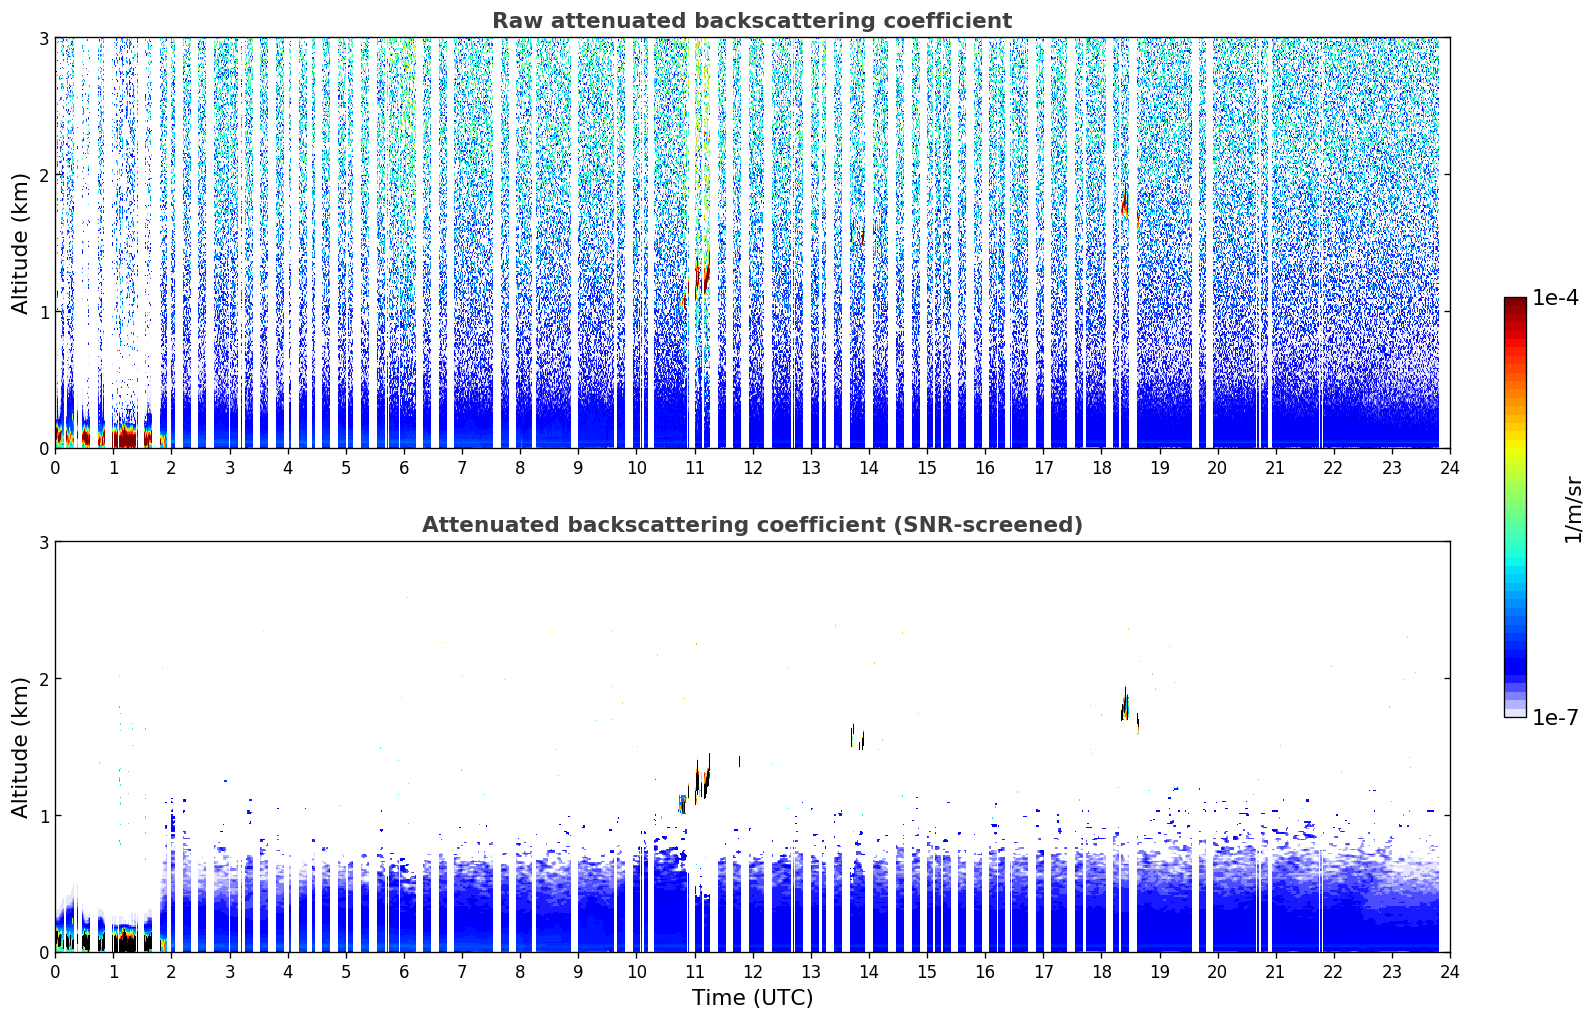This screenshot has width=1595, height=1020.
Task: Click the '6' time tick under the top plot
Action: [x=404, y=467]
